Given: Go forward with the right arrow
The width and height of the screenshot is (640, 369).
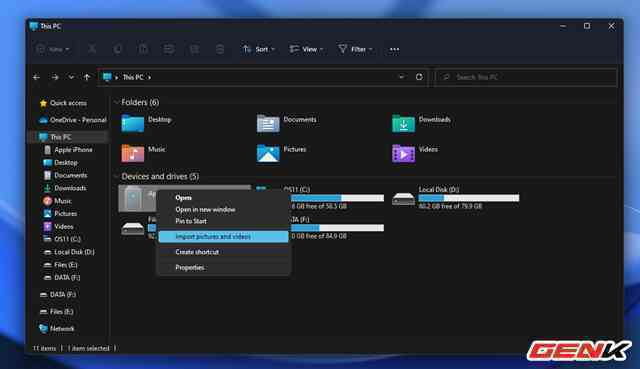Looking at the screenshot, I should (55, 77).
